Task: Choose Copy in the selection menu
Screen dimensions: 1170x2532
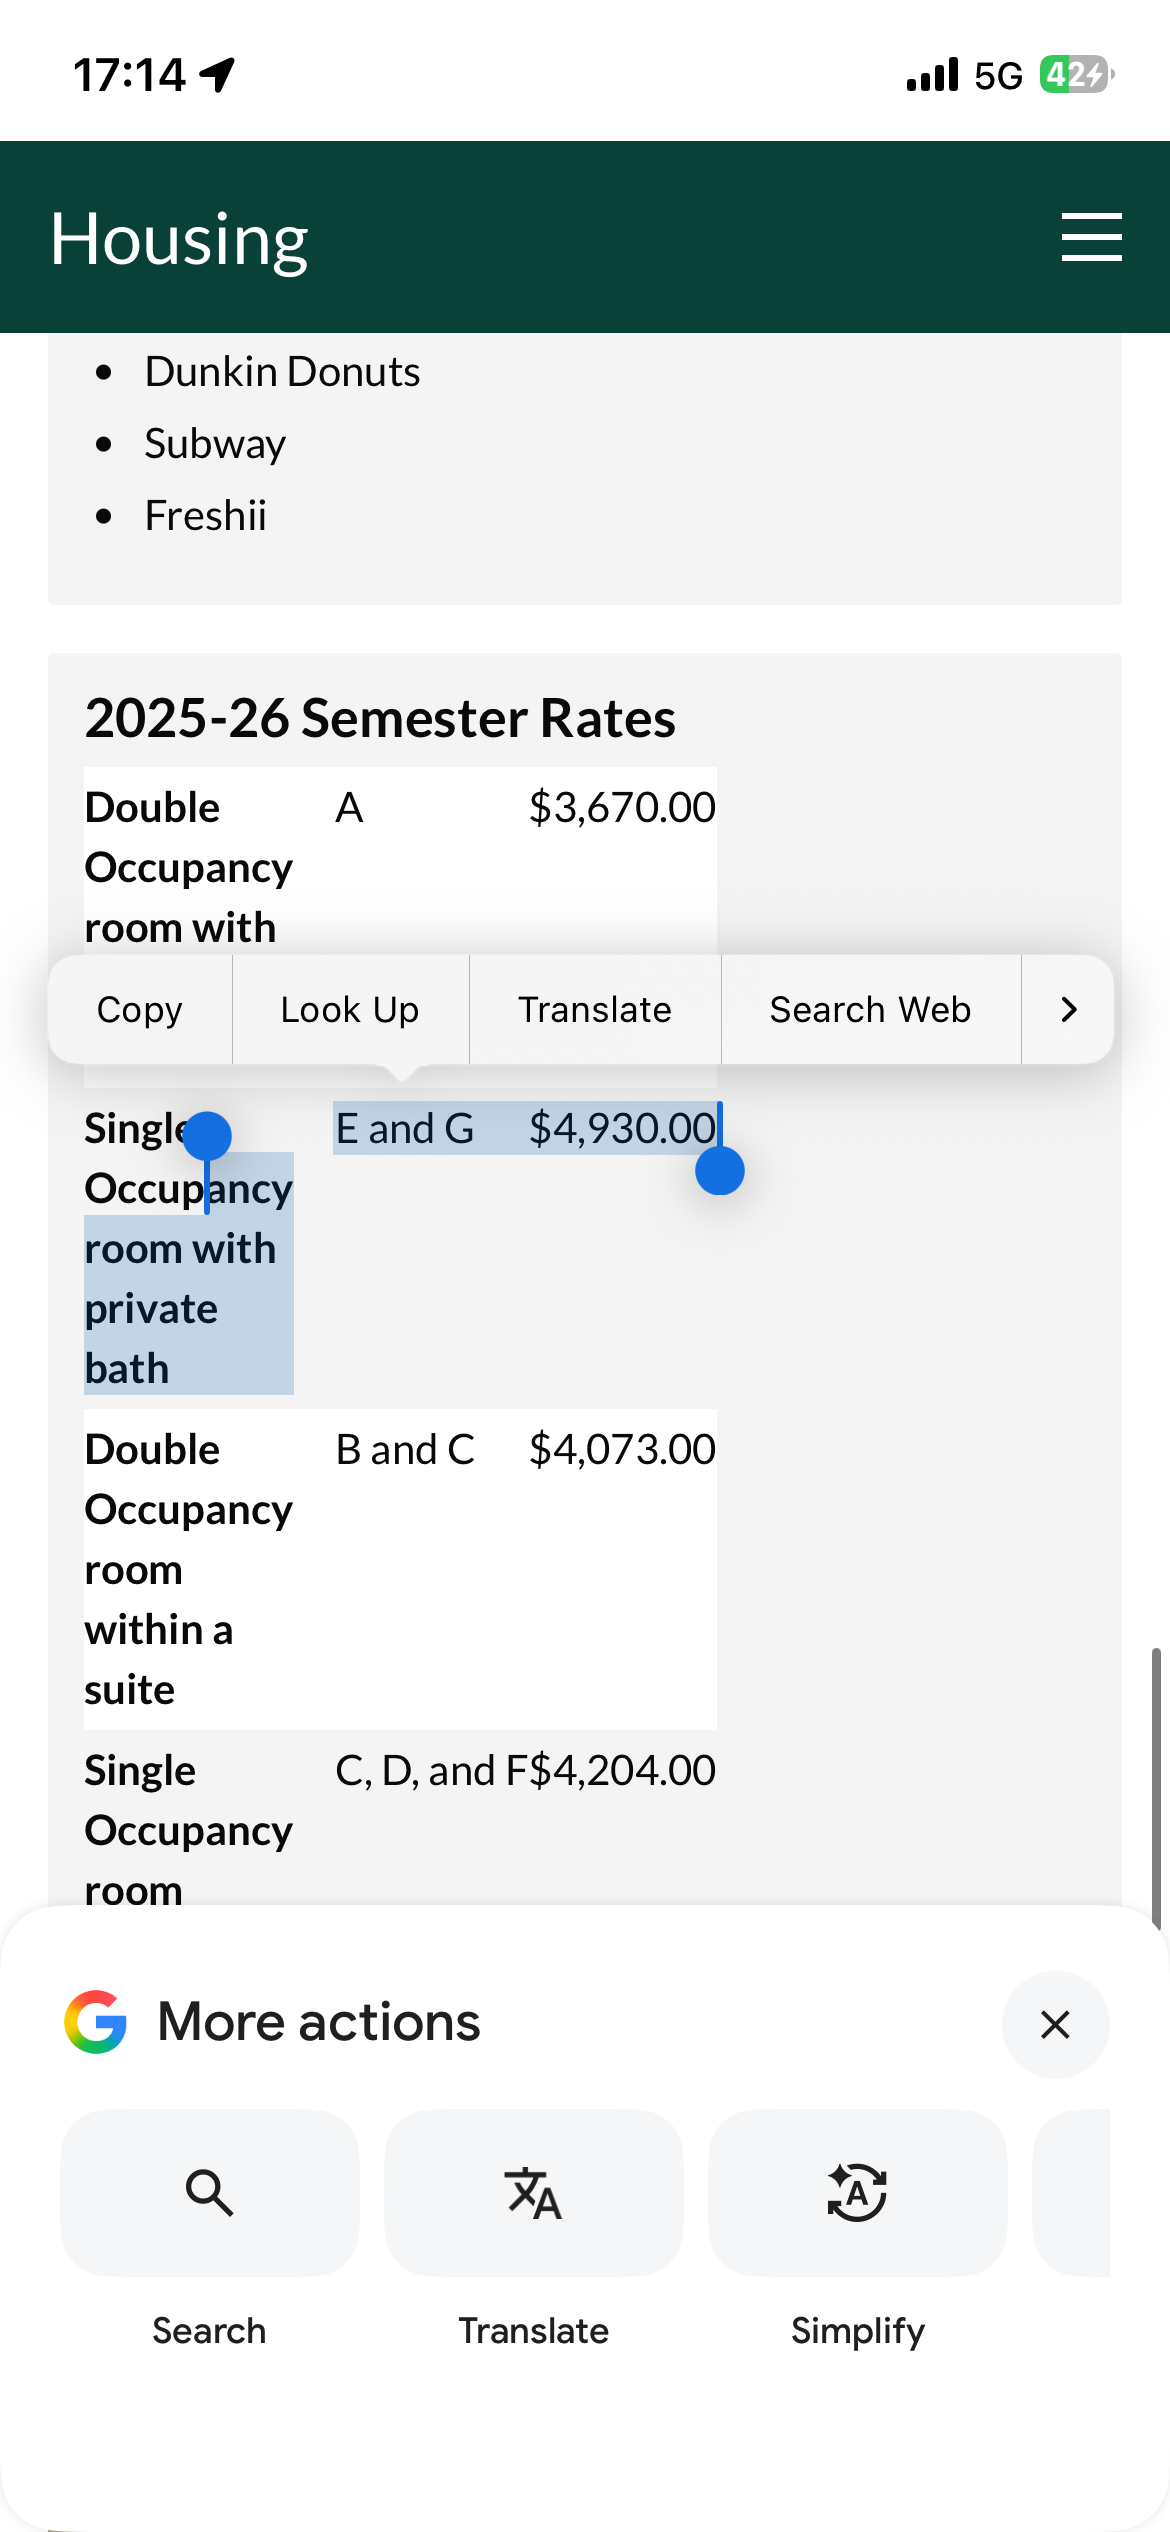Action: click(x=140, y=1009)
